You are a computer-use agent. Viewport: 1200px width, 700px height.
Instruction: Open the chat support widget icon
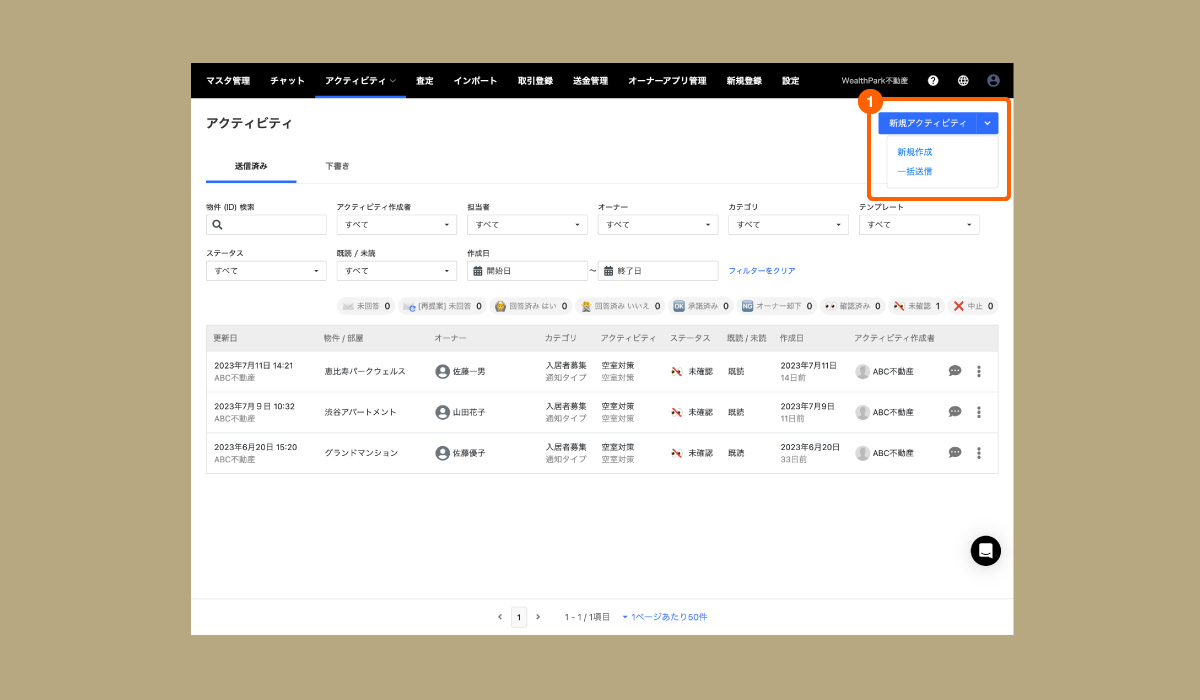click(x=985, y=550)
